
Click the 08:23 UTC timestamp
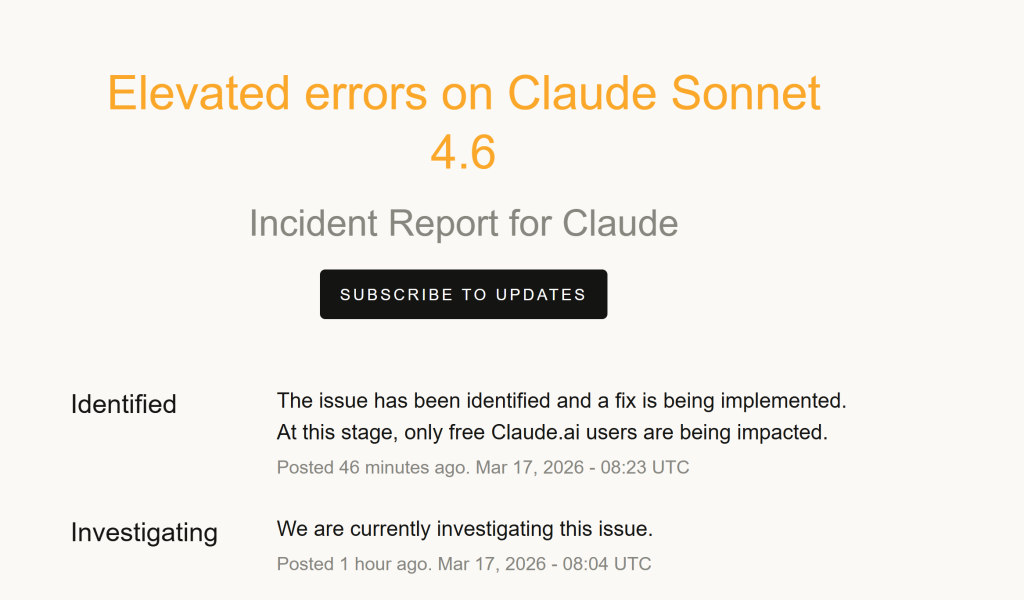(x=645, y=467)
